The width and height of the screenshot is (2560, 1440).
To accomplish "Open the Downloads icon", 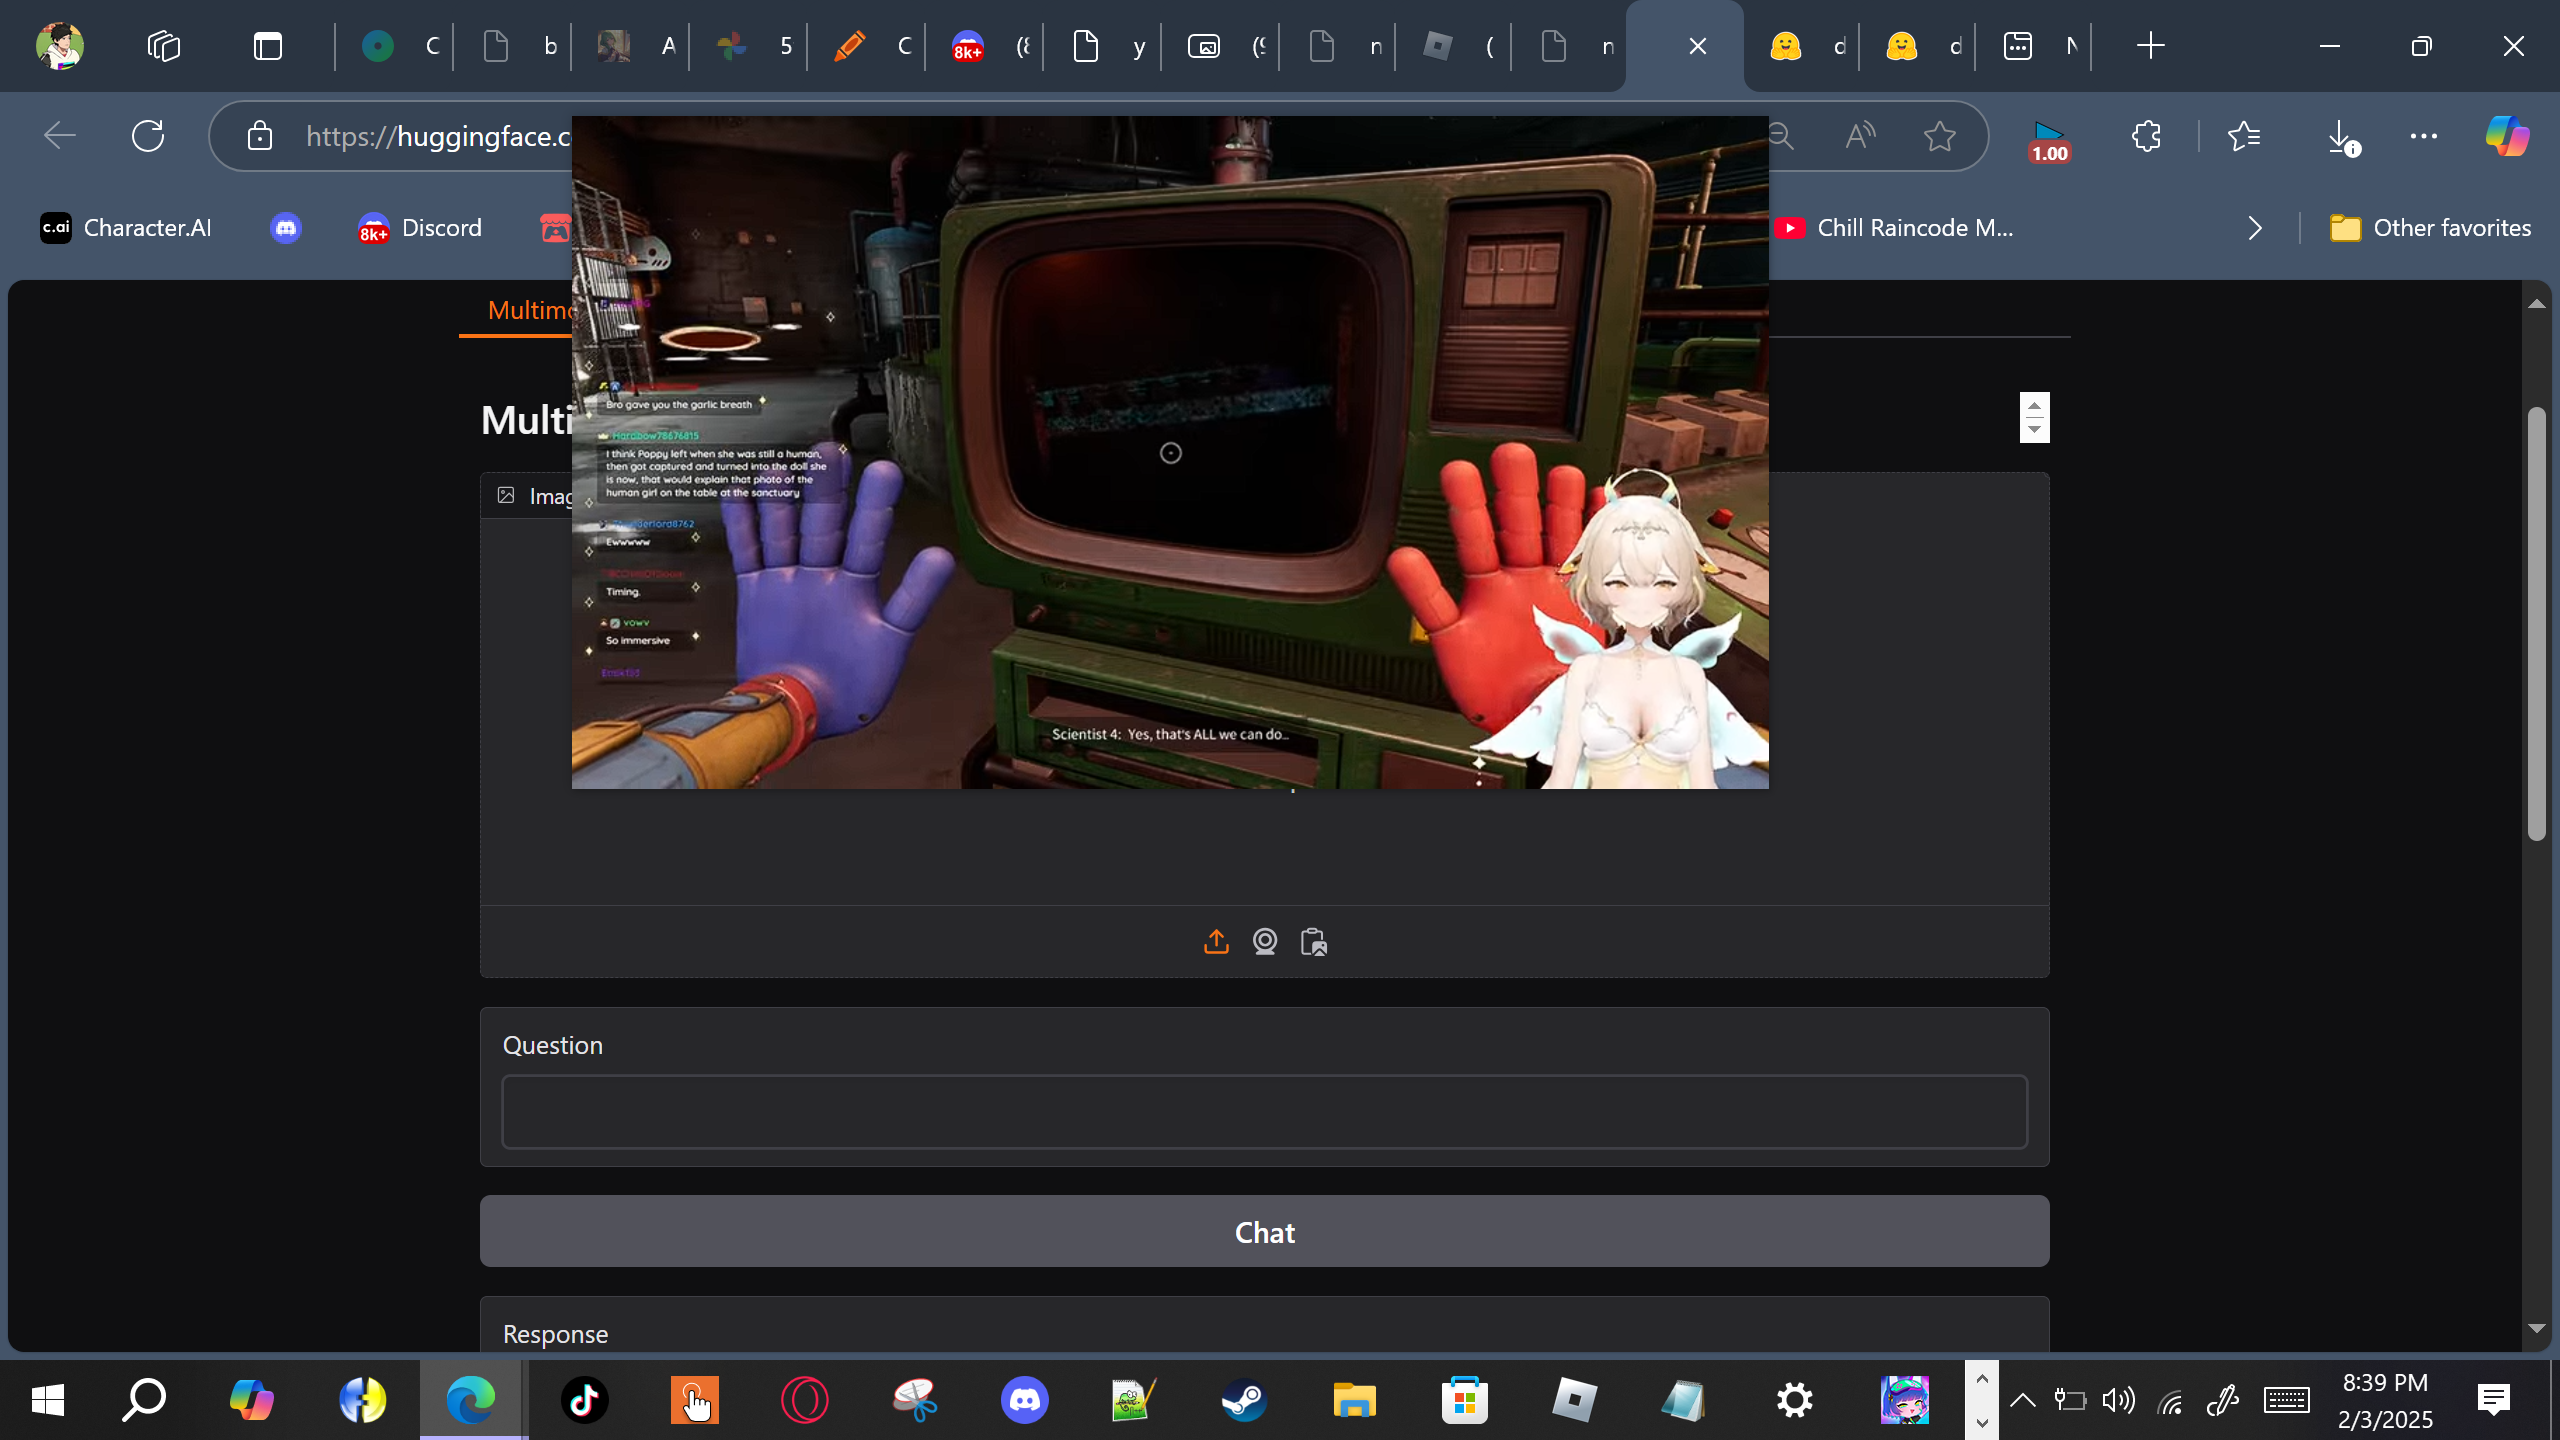I will 2343,137.
